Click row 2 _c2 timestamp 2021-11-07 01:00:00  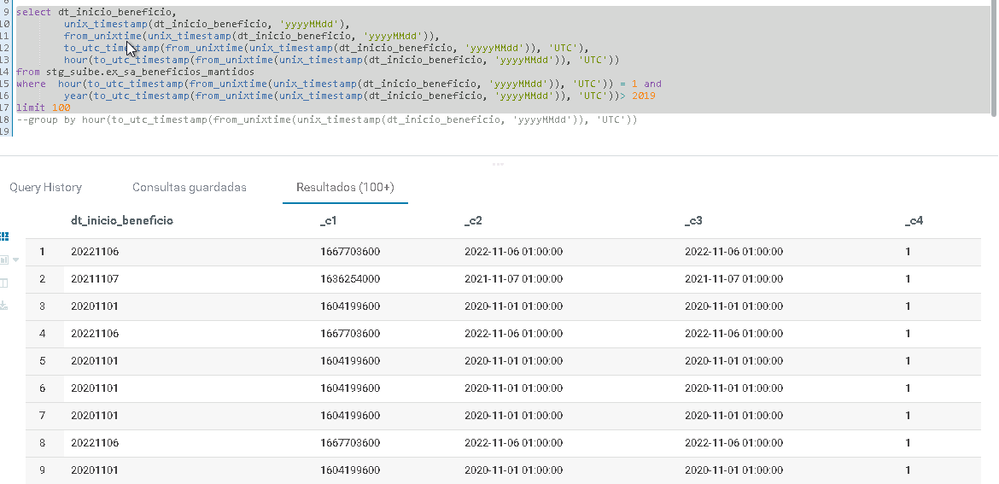[514, 279]
